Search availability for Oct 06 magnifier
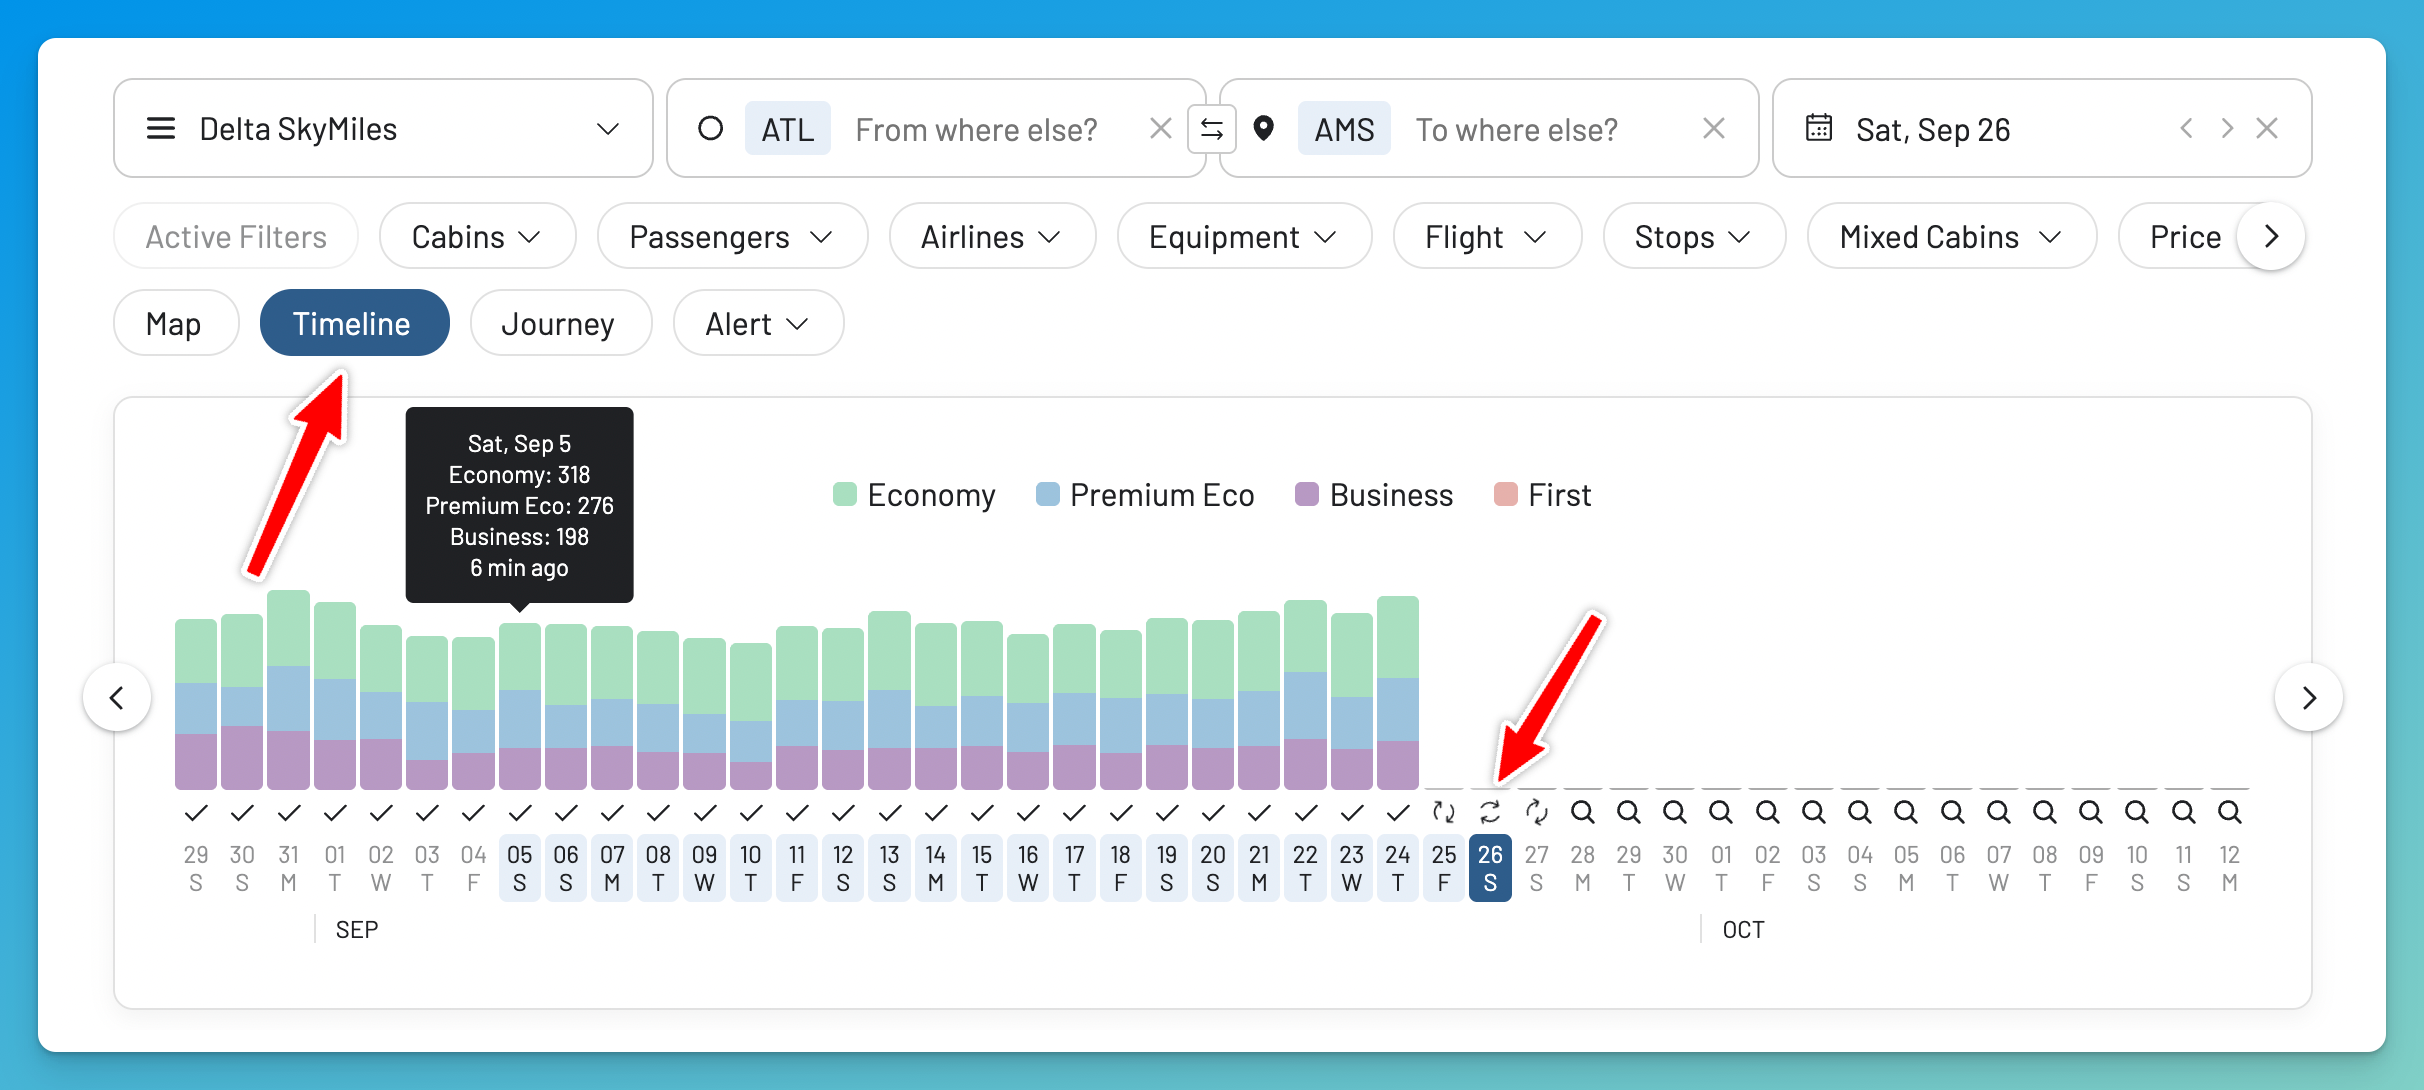 (1953, 812)
